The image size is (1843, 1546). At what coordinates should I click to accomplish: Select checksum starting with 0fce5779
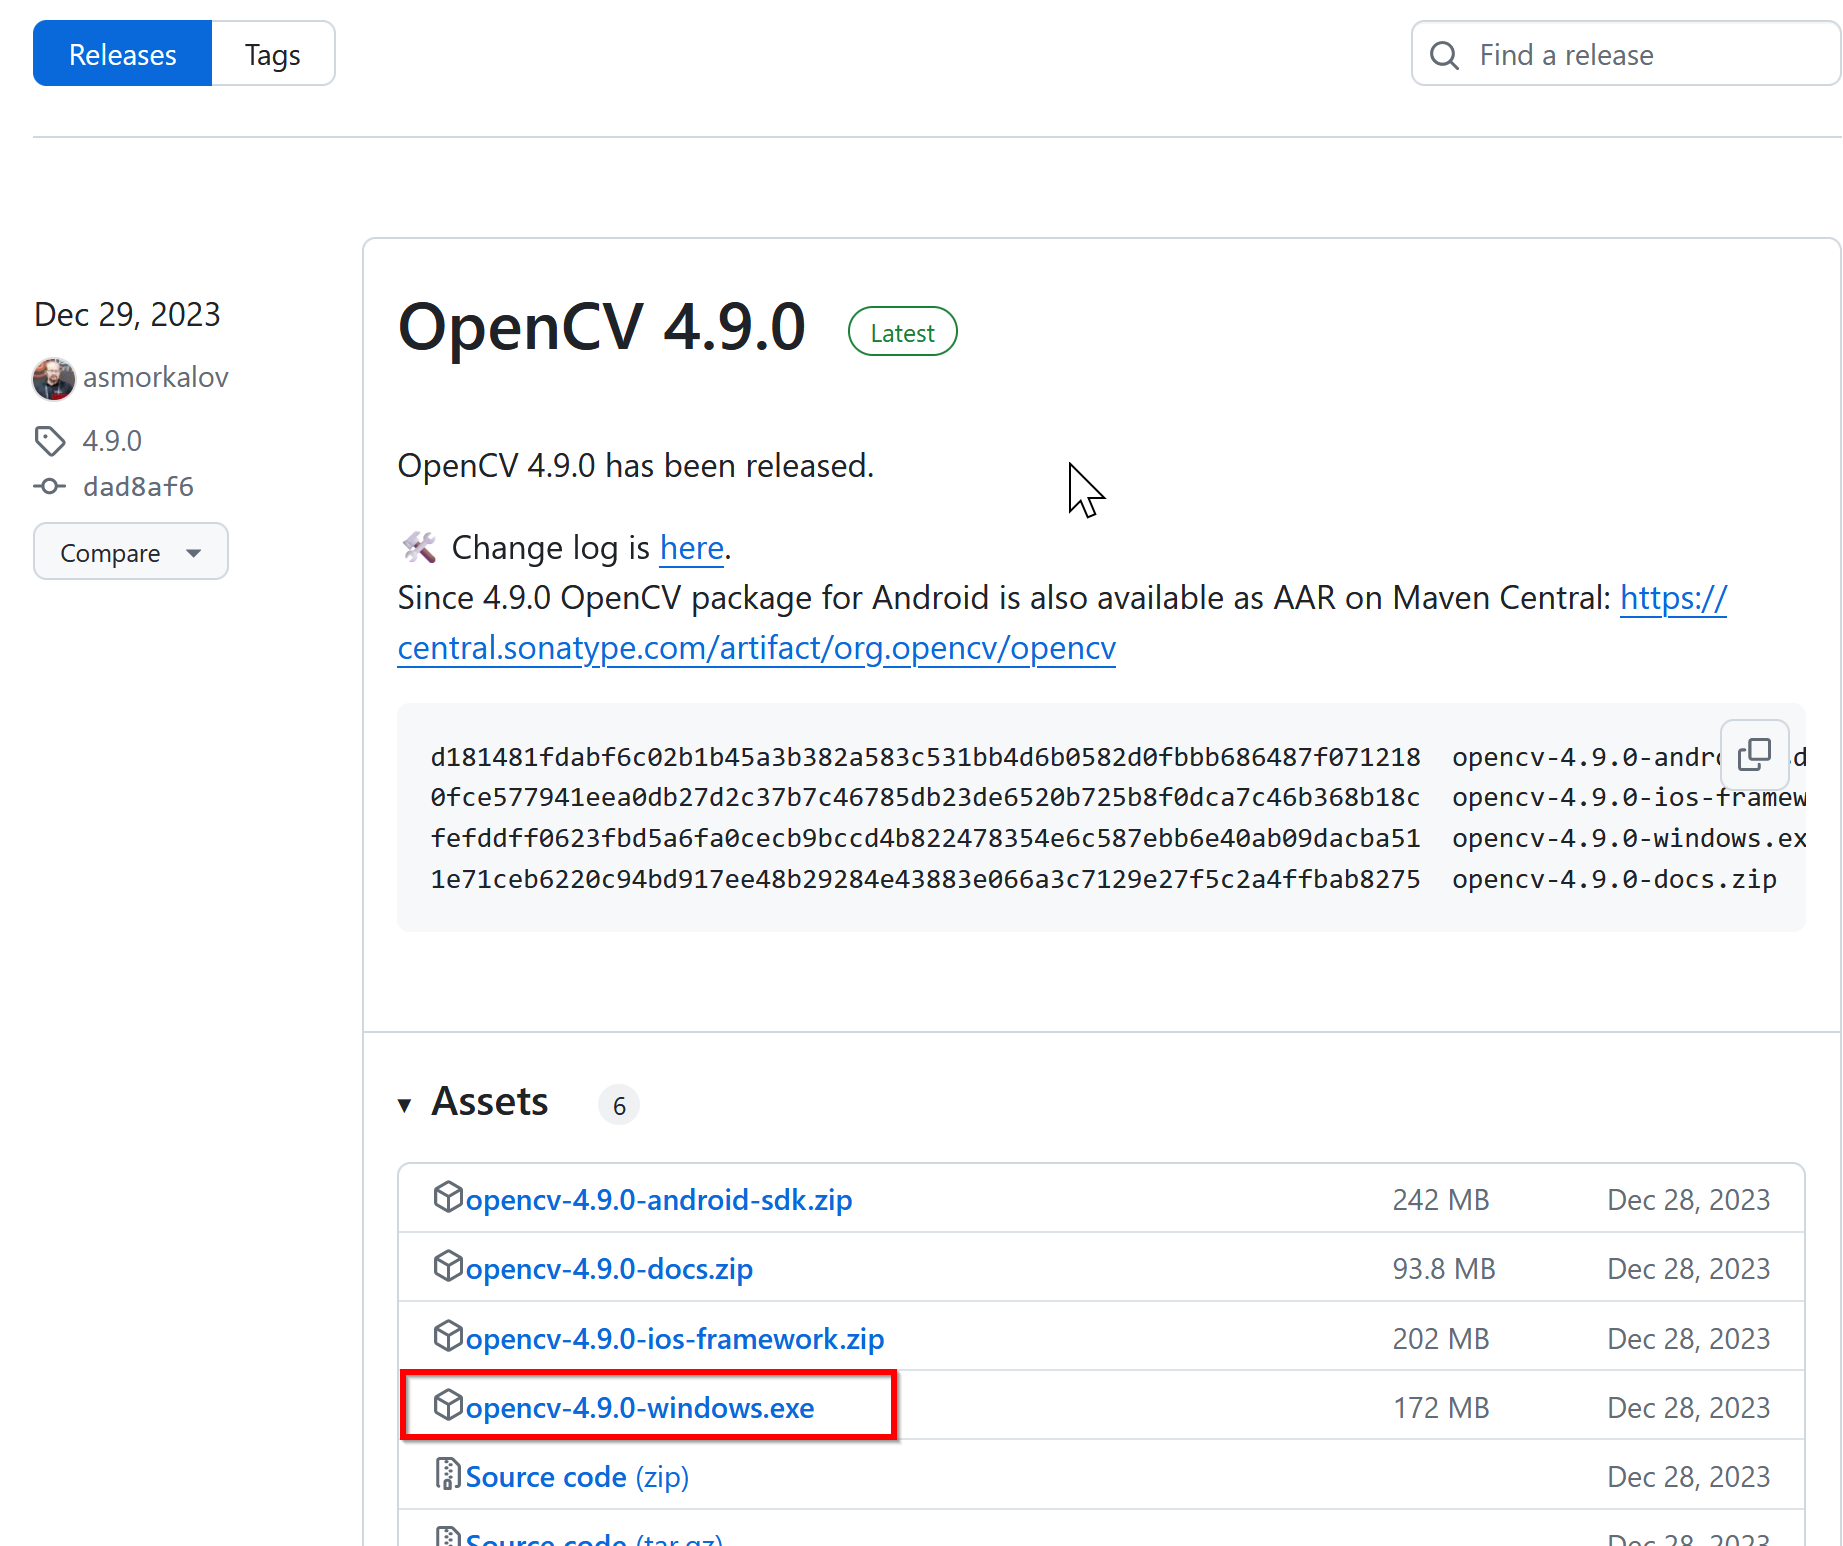tap(925, 797)
